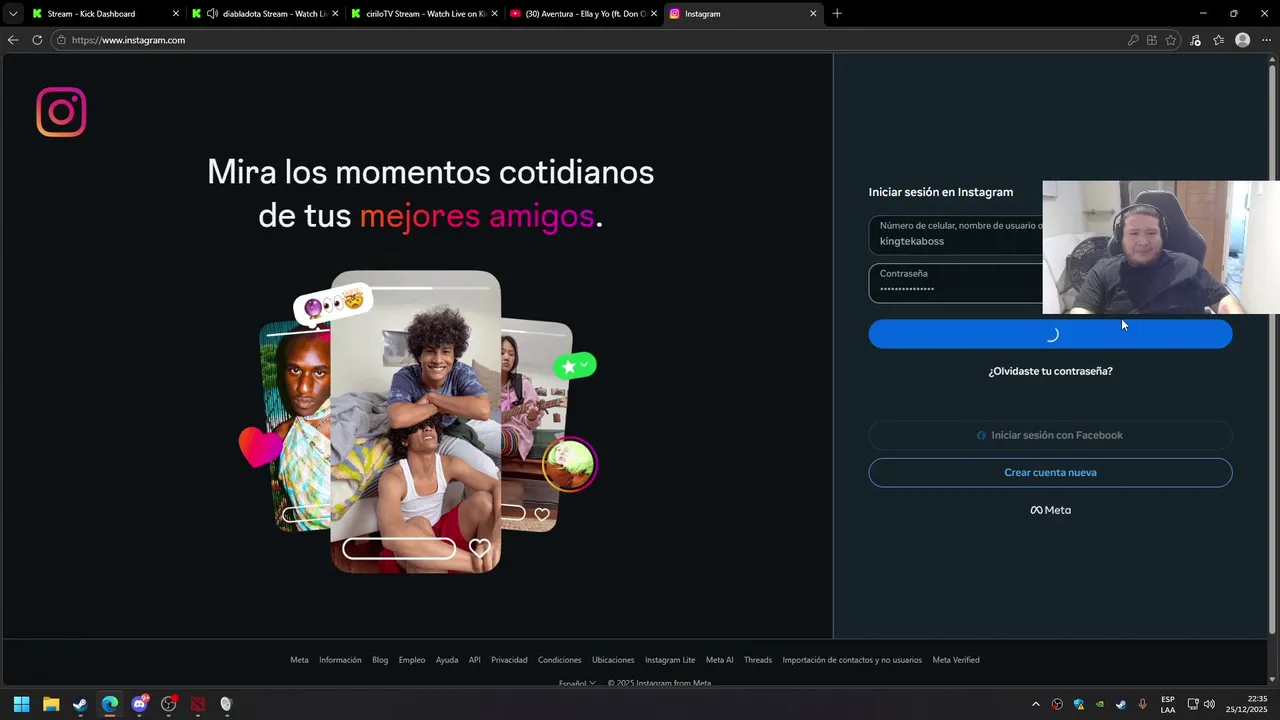Switch to the ciriloTV Stream tab
The image size is (1280, 720).
click(x=425, y=14)
